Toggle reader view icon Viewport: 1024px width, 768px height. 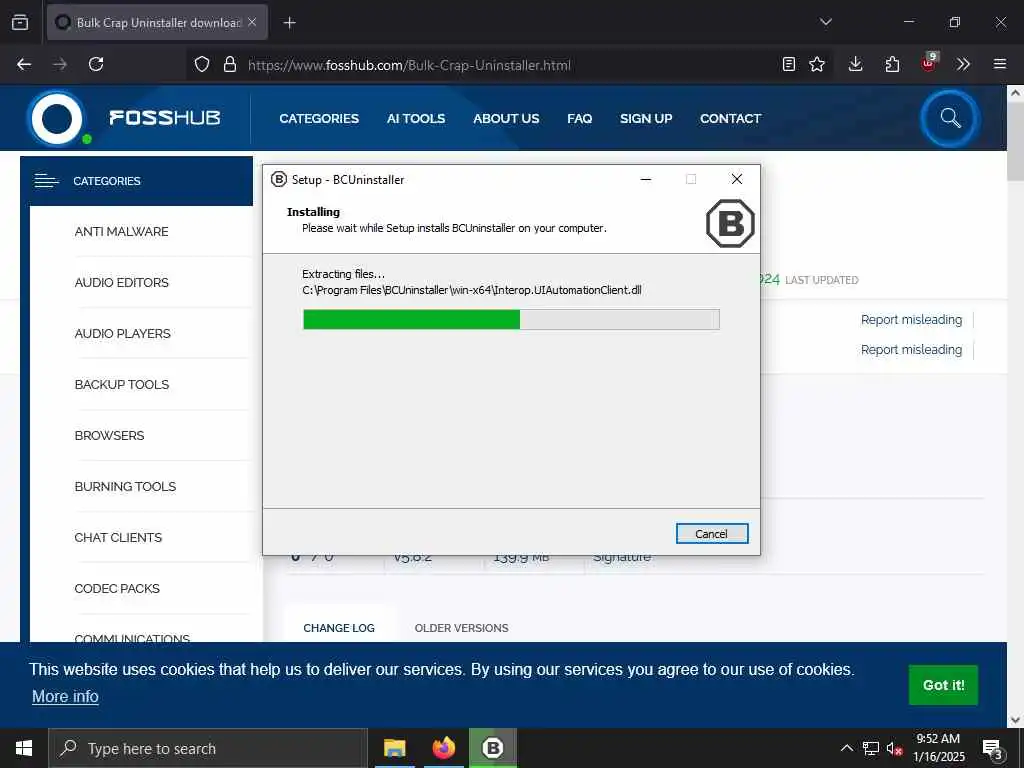[x=789, y=64]
